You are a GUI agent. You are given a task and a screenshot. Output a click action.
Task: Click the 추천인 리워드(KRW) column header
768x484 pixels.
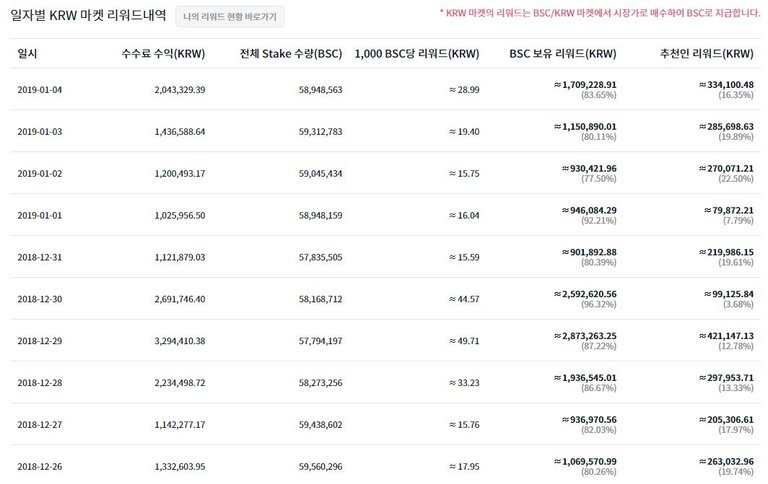pyautogui.click(x=707, y=53)
